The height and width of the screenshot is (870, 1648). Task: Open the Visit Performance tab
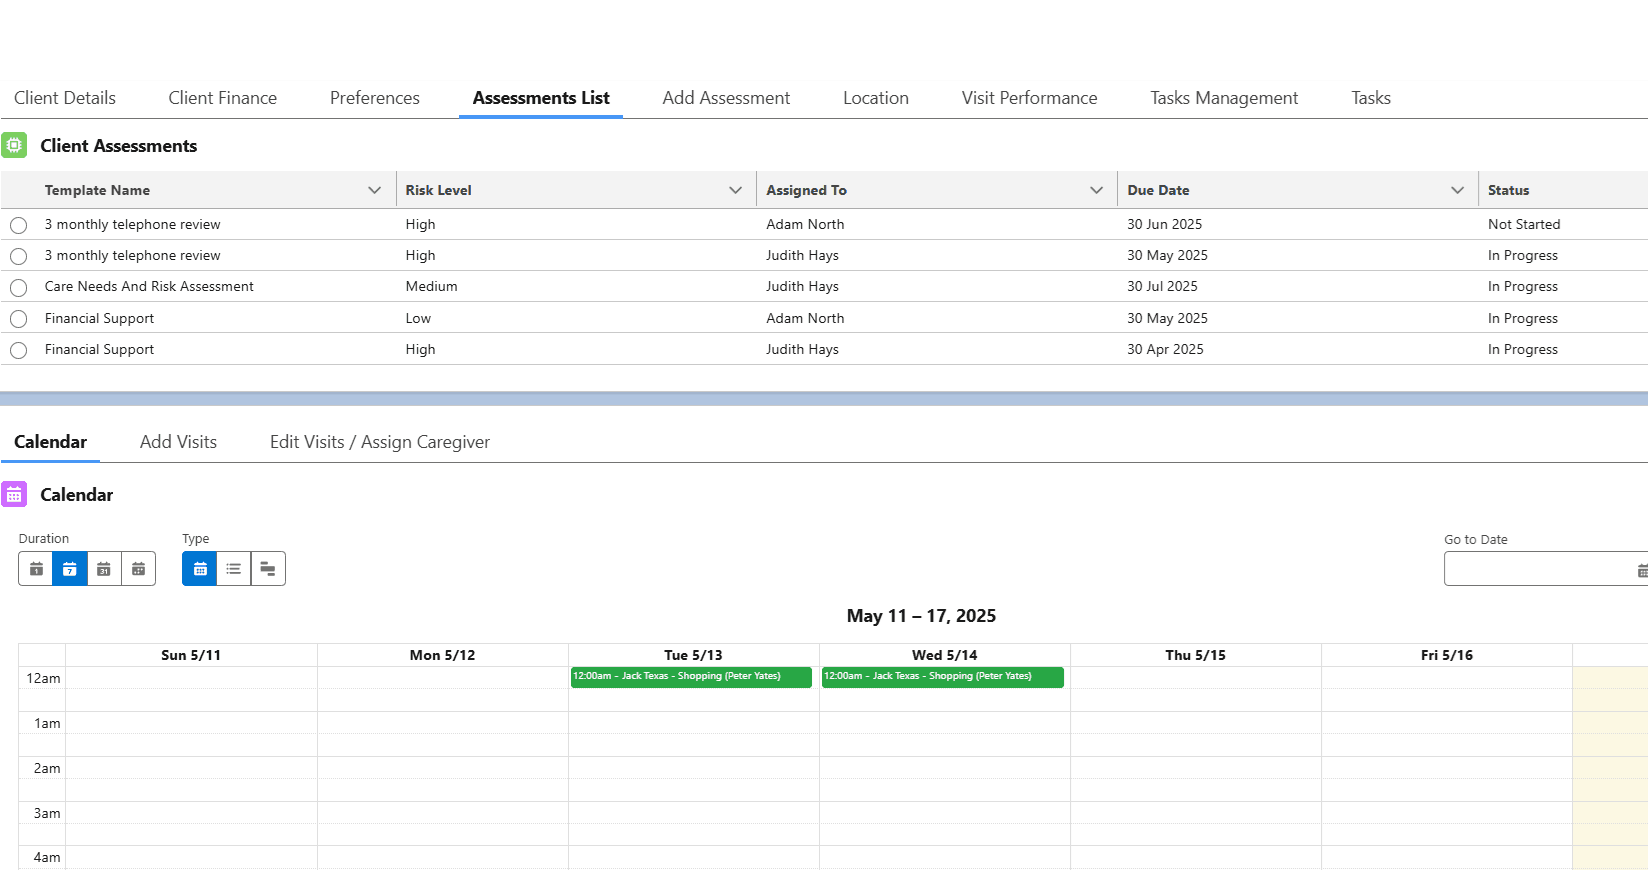tap(1029, 98)
